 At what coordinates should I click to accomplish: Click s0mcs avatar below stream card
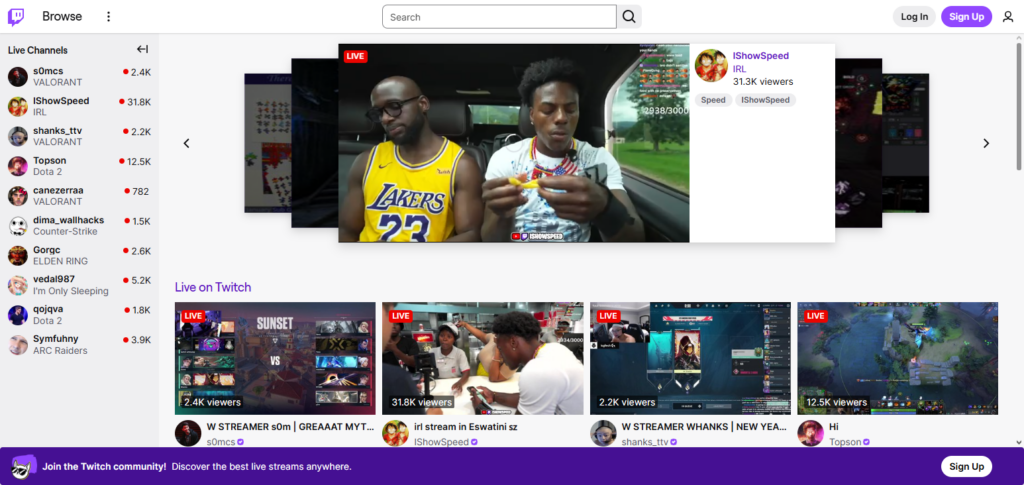(x=188, y=433)
